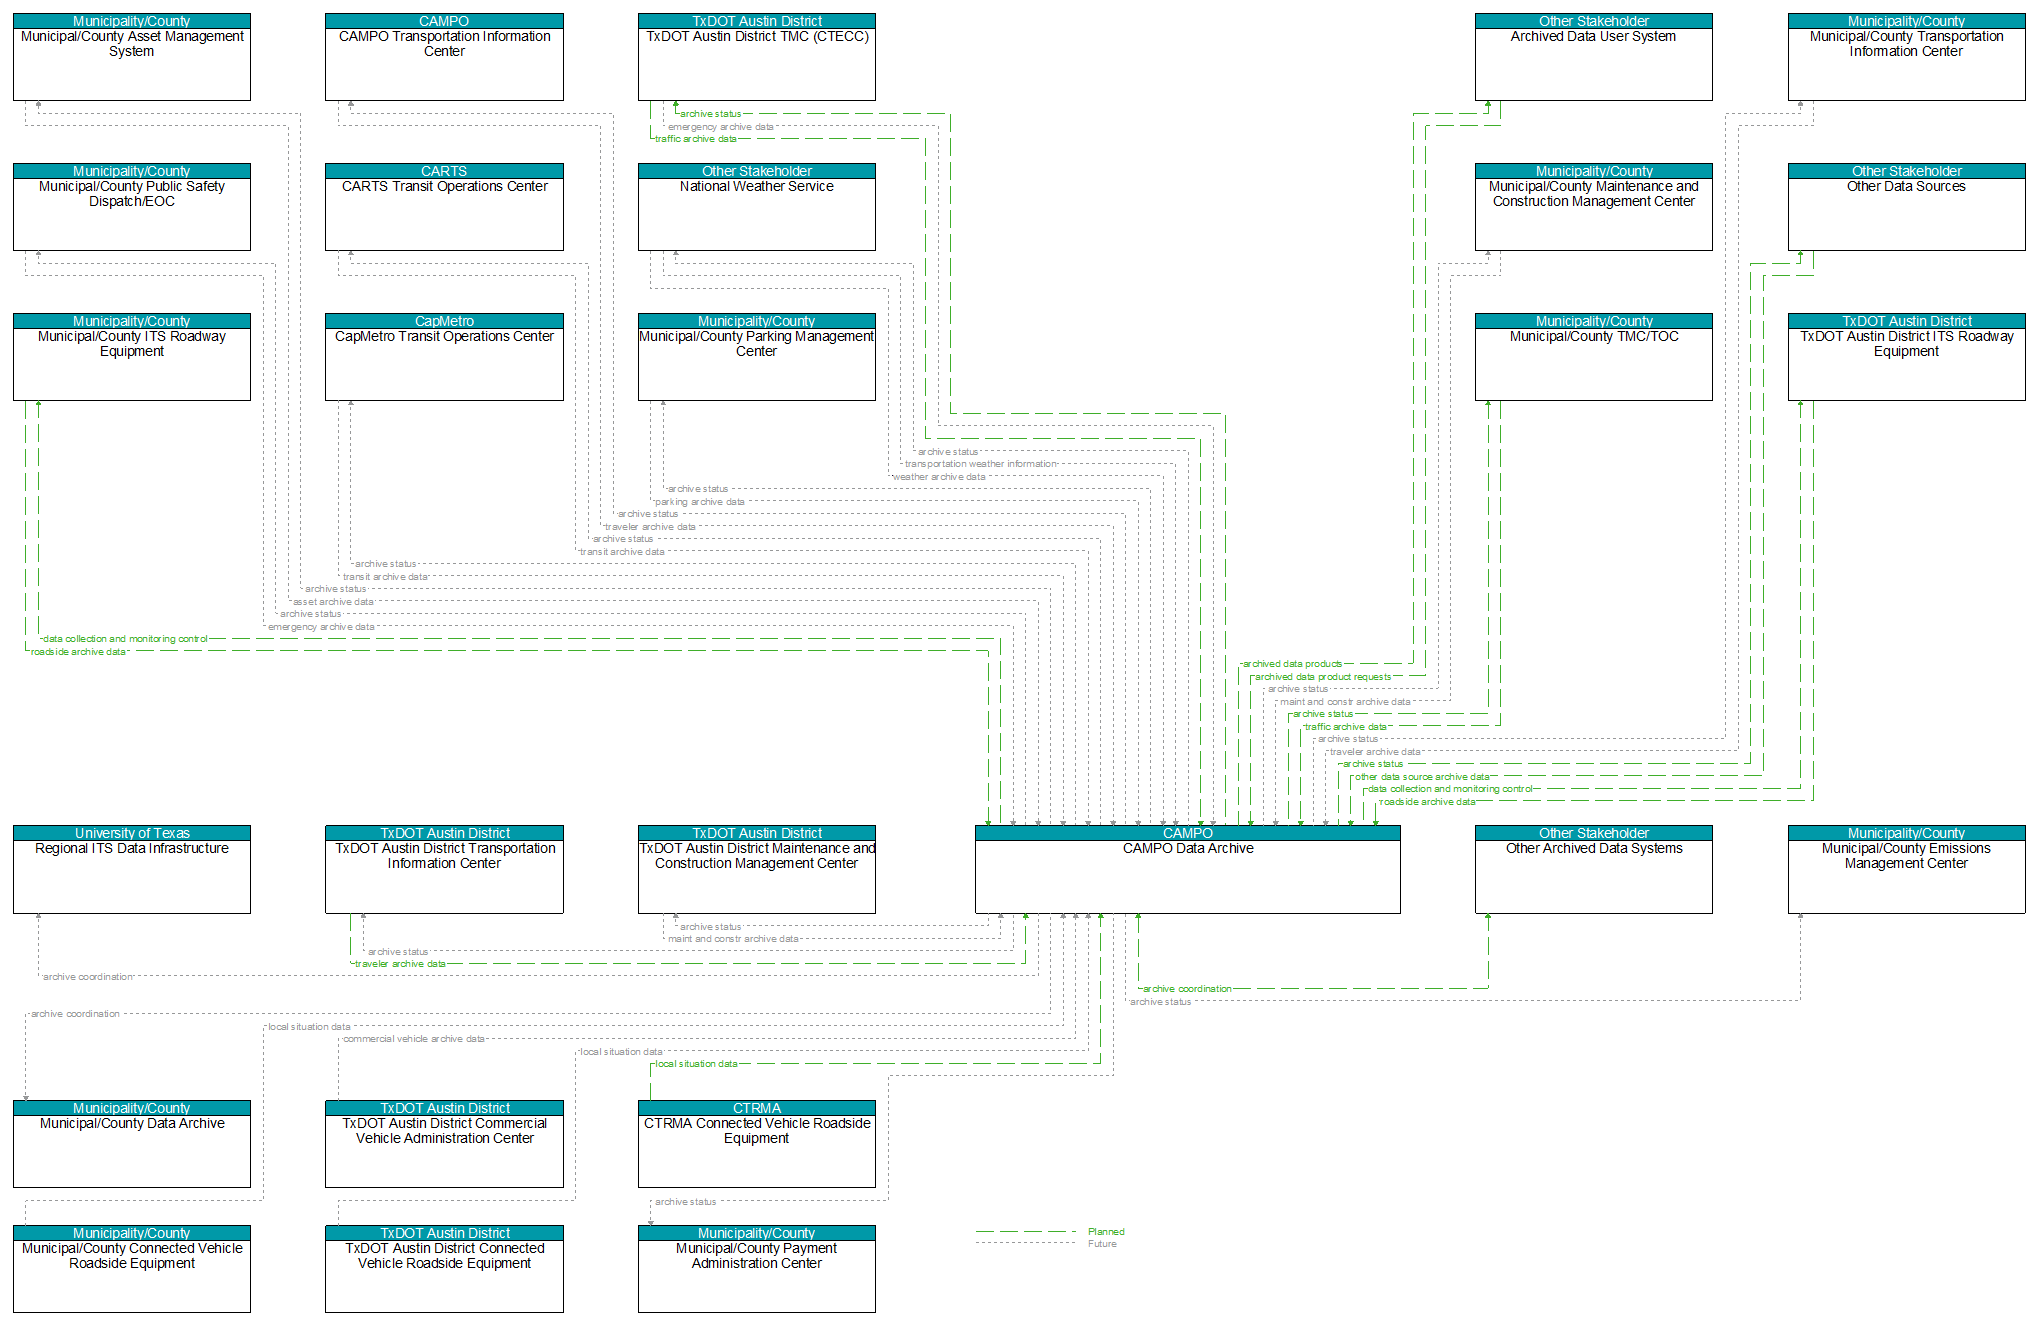The height and width of the screenshot is (1326, 2036).
Task: Click the 'University of Texas' box header
Action: pyautogui.click(x=132, y=833)
